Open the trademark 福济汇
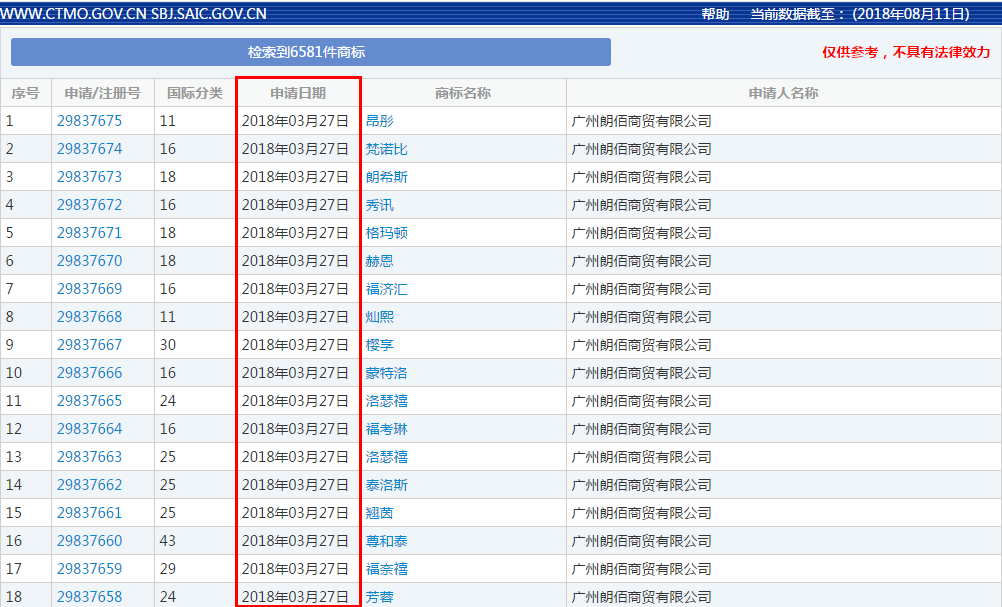The height and width of the screenshot is (607, 1002). click(x=387, y=289)
